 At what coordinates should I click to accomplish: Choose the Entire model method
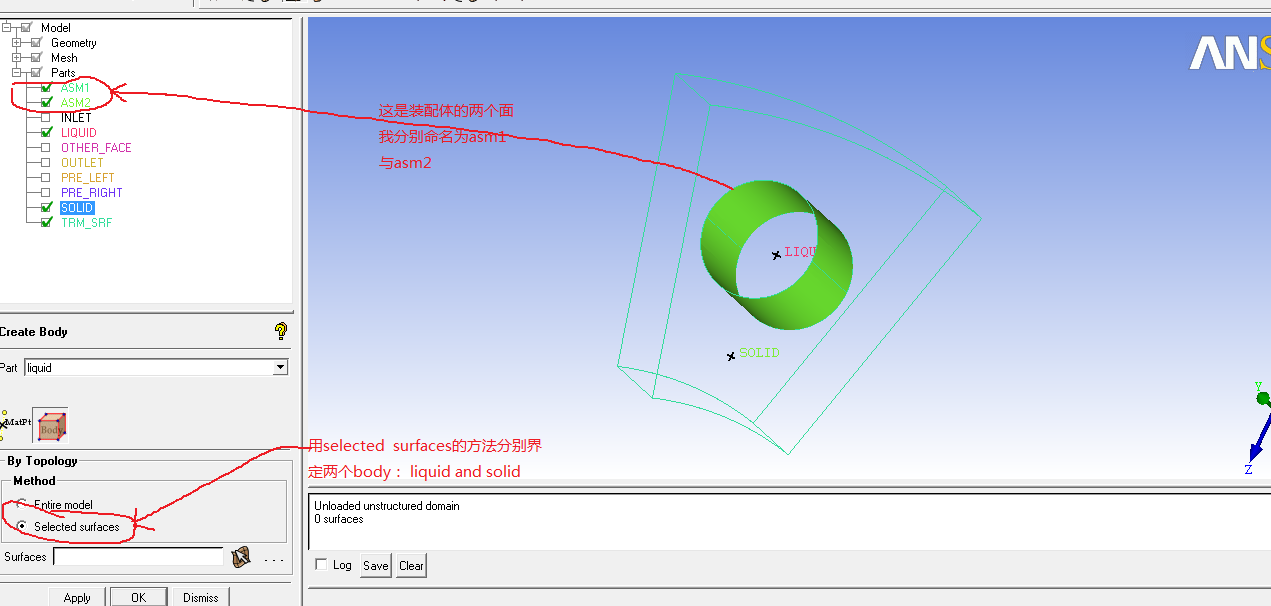point(22,505)
